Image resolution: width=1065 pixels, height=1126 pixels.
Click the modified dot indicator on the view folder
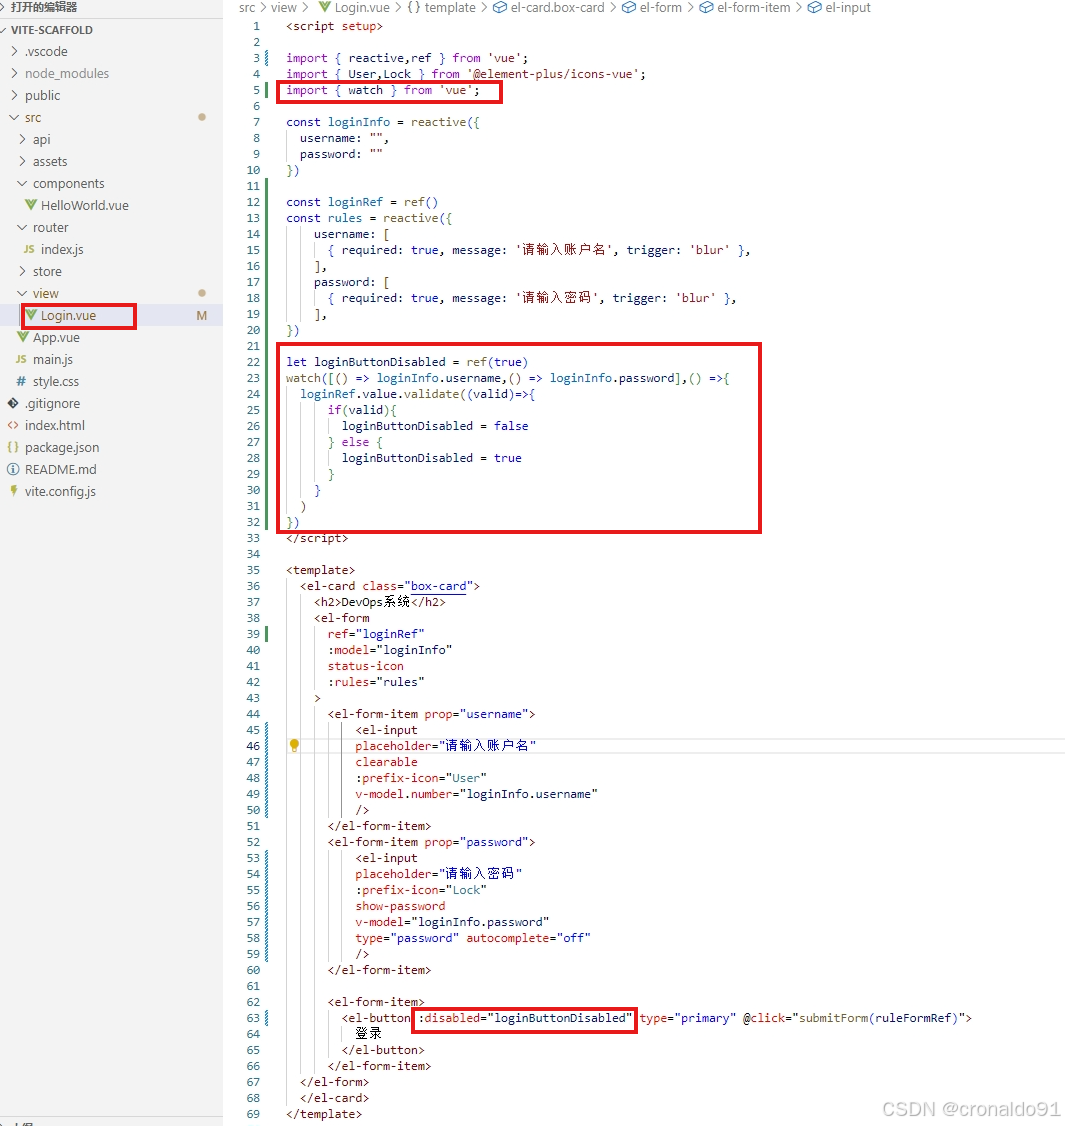click(x=202, y=293)
